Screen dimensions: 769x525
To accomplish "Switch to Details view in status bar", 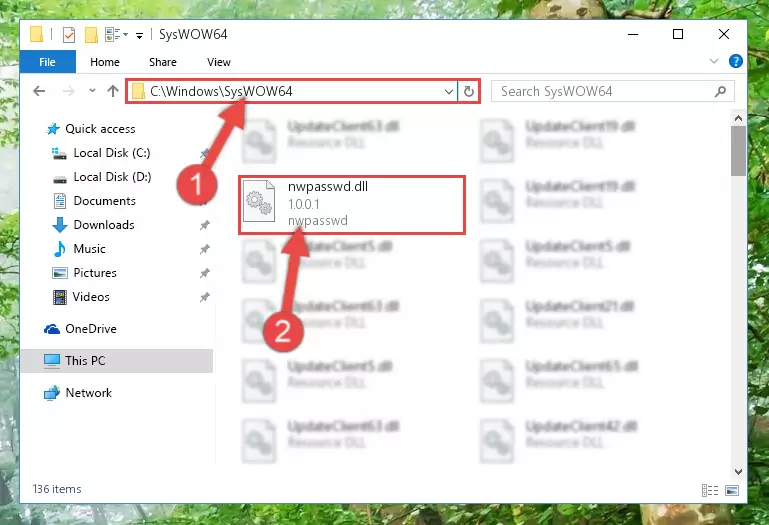I will (x=710, y=490).
